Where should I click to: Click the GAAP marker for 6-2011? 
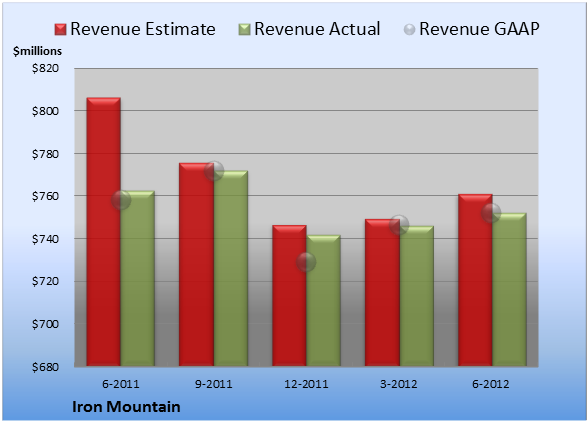(121, 200)
